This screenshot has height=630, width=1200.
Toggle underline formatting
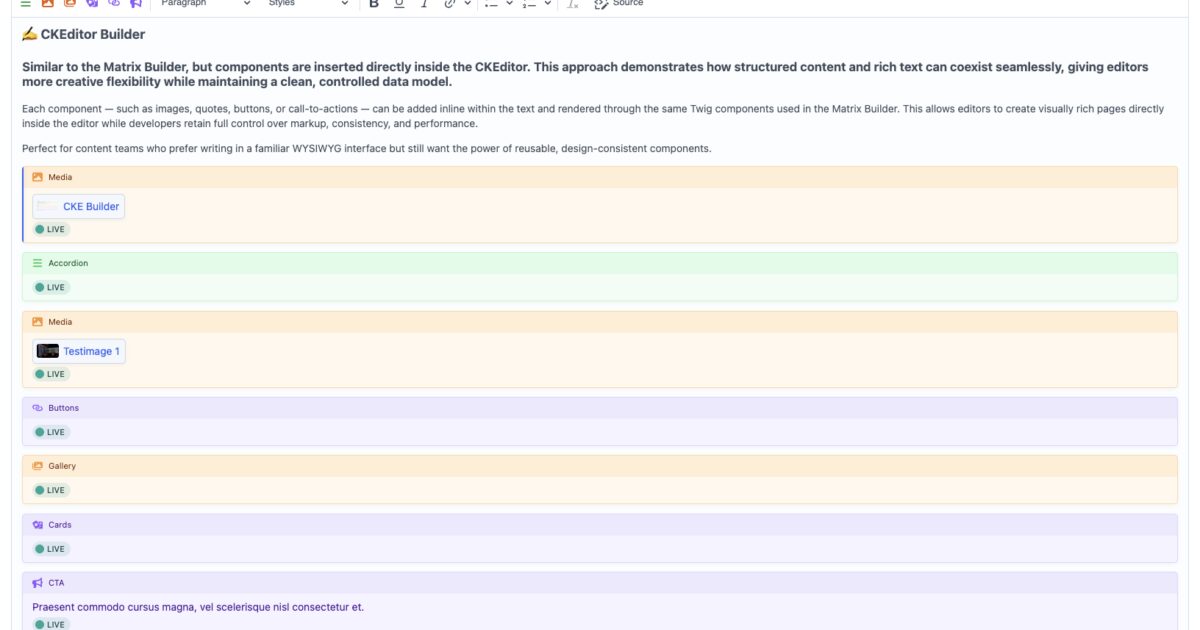(399, 3)
